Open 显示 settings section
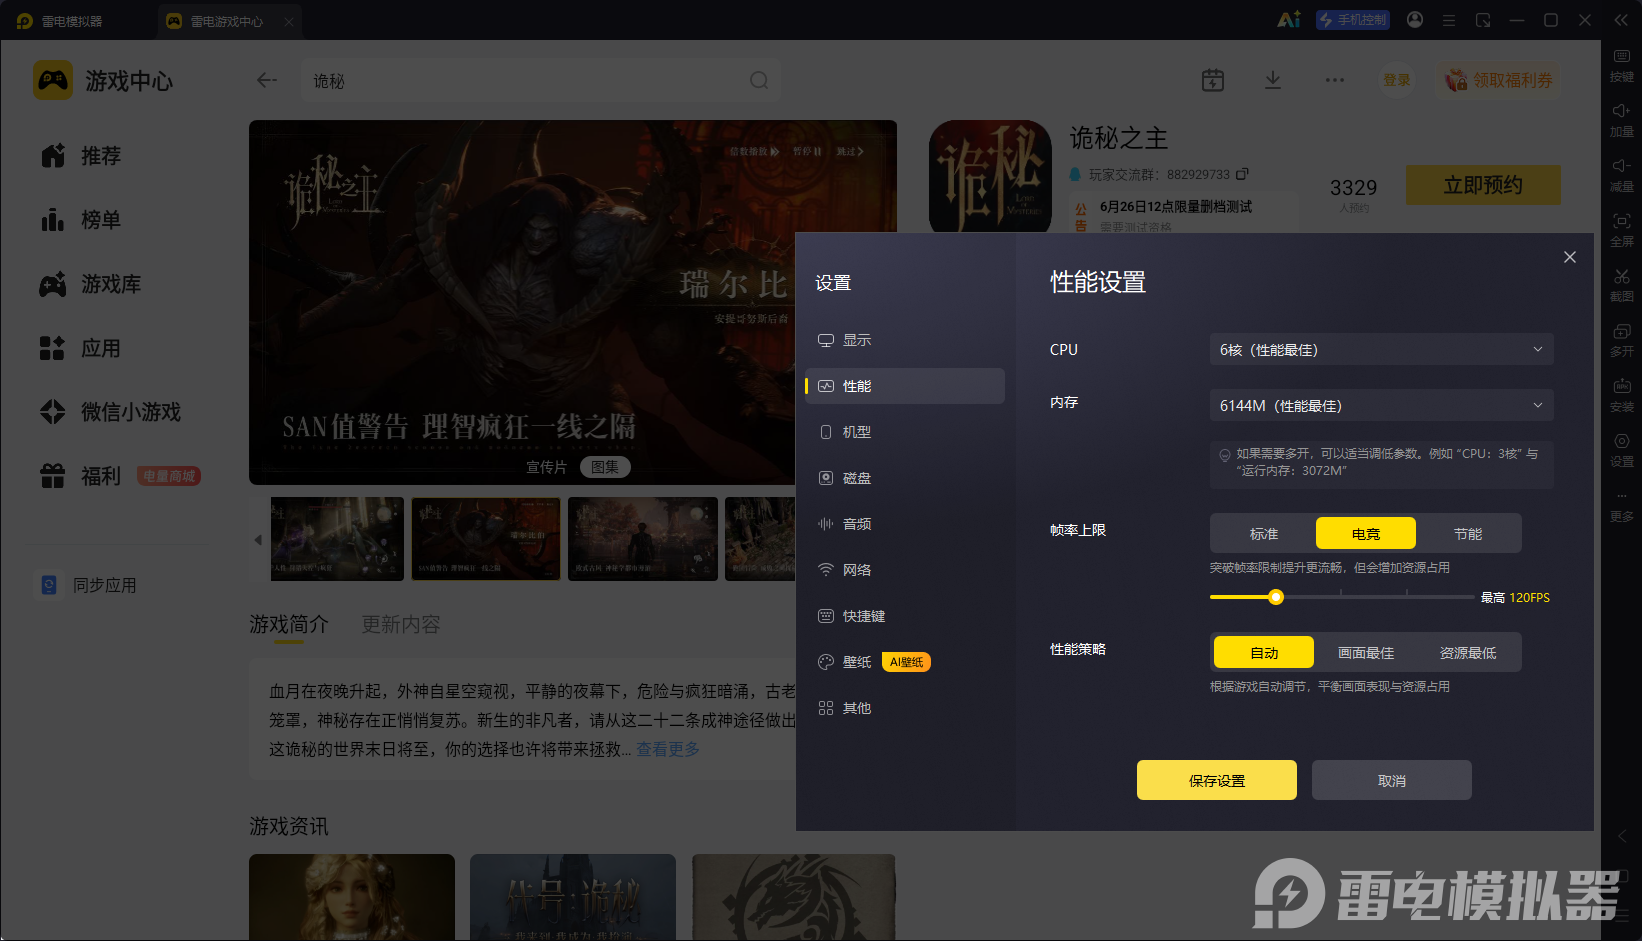1642x941 pixels. click(905, 340)
